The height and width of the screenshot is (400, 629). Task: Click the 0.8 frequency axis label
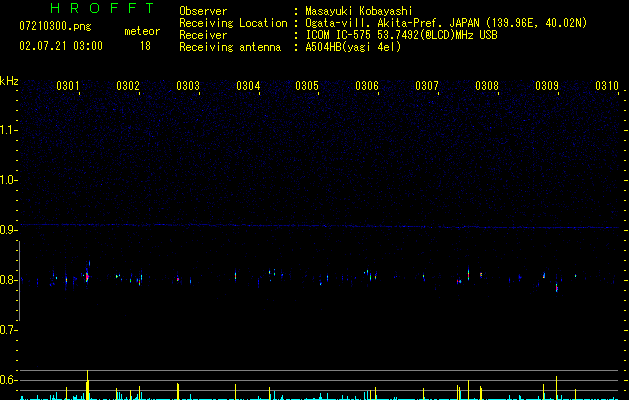8,280
